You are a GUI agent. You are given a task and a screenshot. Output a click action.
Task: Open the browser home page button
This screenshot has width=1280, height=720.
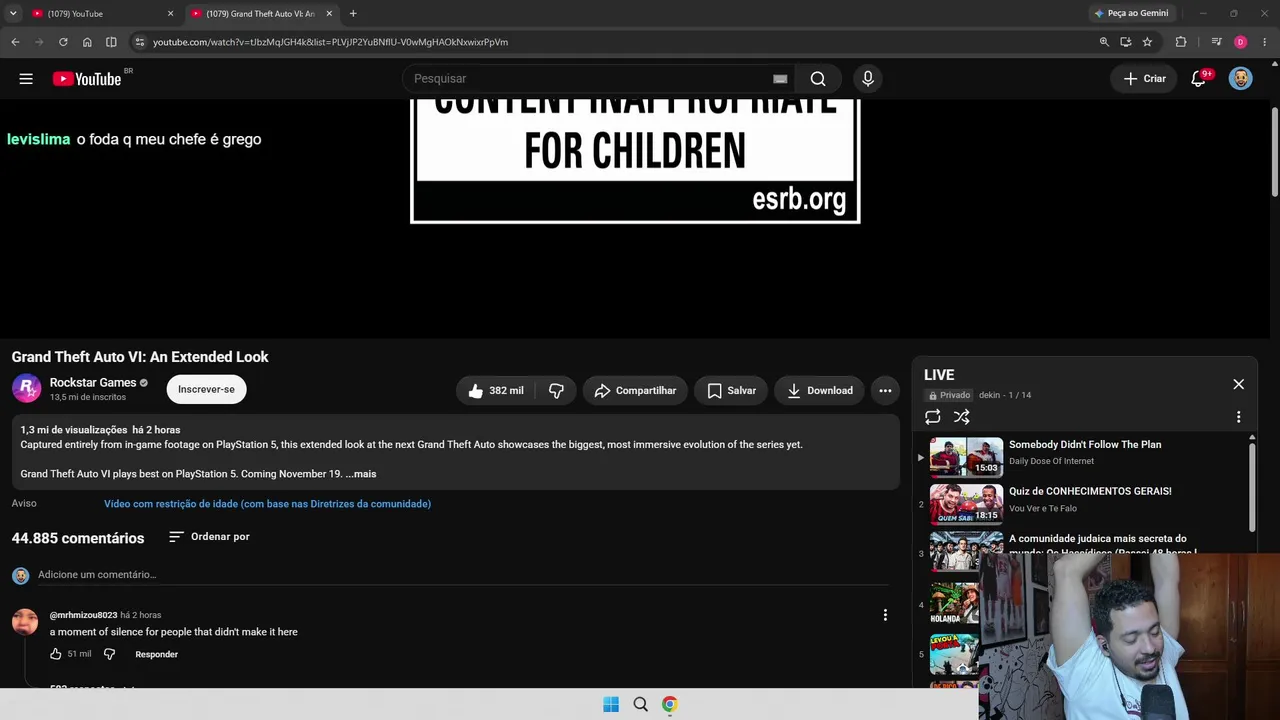(87, 42)
